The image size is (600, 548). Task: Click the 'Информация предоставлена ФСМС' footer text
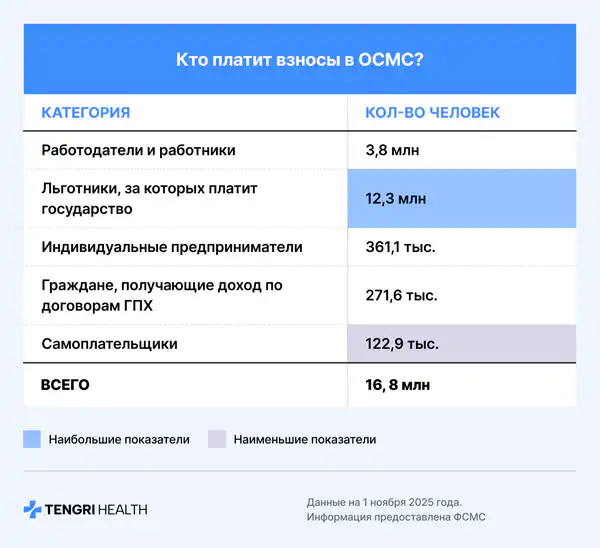(x=394, y=517)
